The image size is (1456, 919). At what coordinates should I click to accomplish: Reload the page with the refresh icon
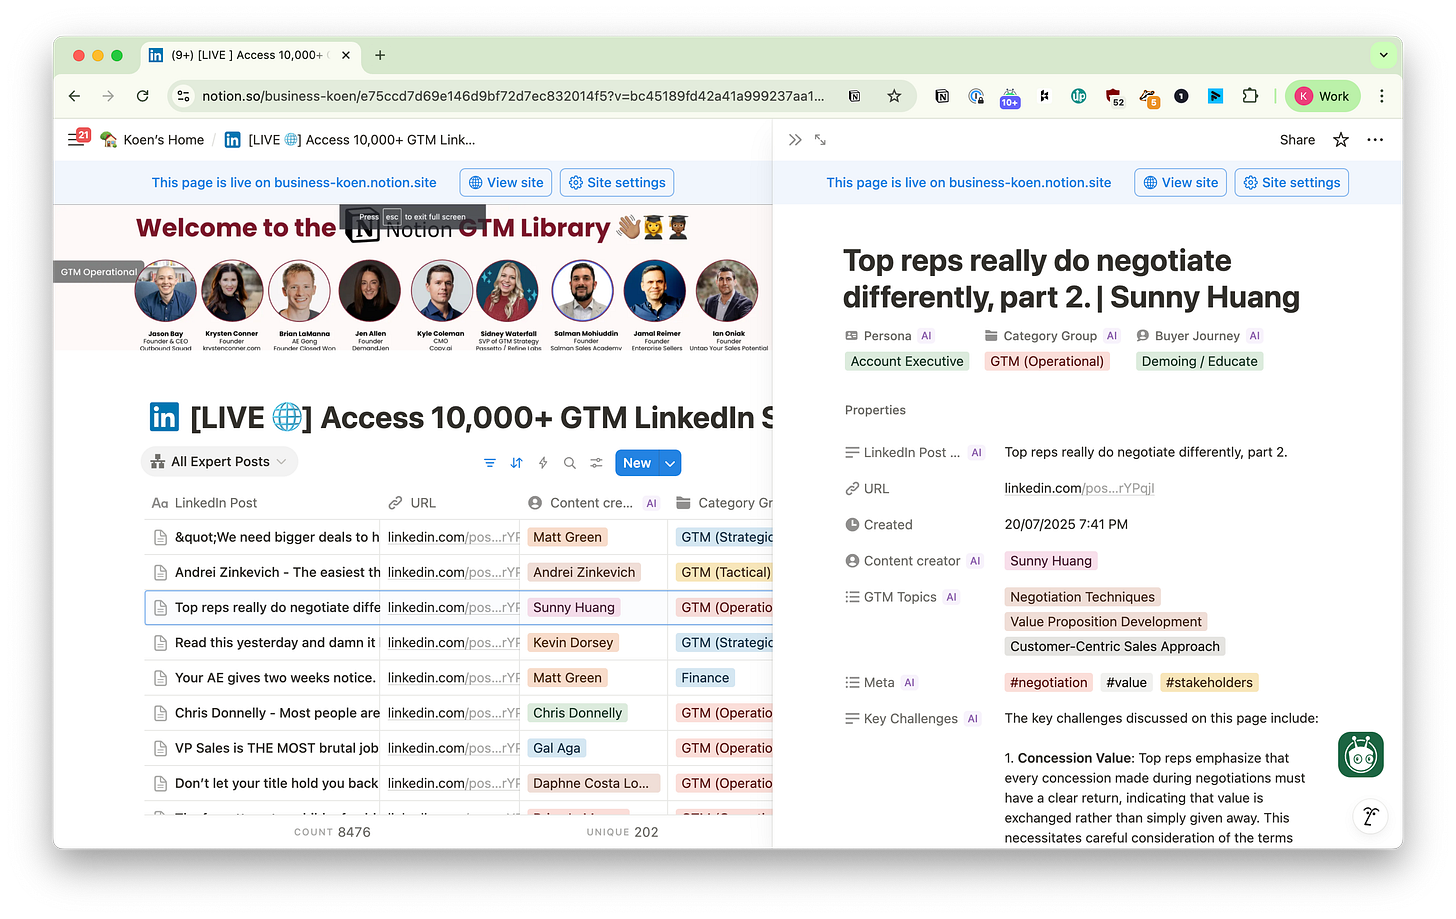[143, 96]
